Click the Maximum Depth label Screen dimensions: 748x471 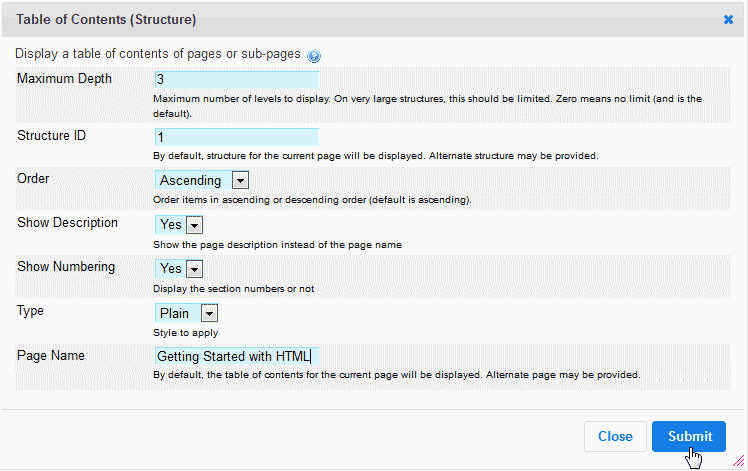pos(65,79)
